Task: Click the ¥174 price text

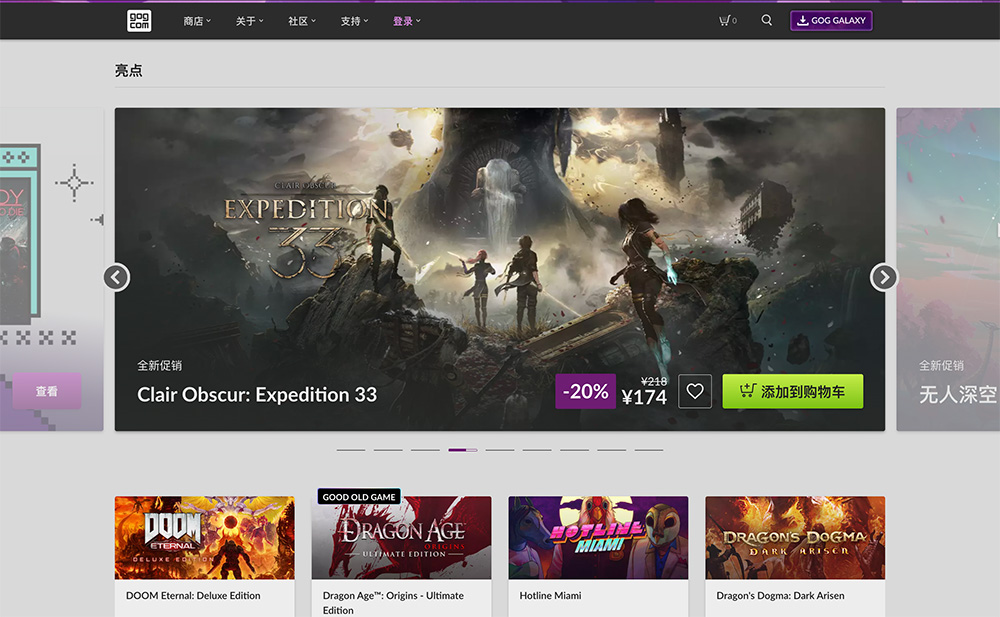Action: tap(644, 398)
